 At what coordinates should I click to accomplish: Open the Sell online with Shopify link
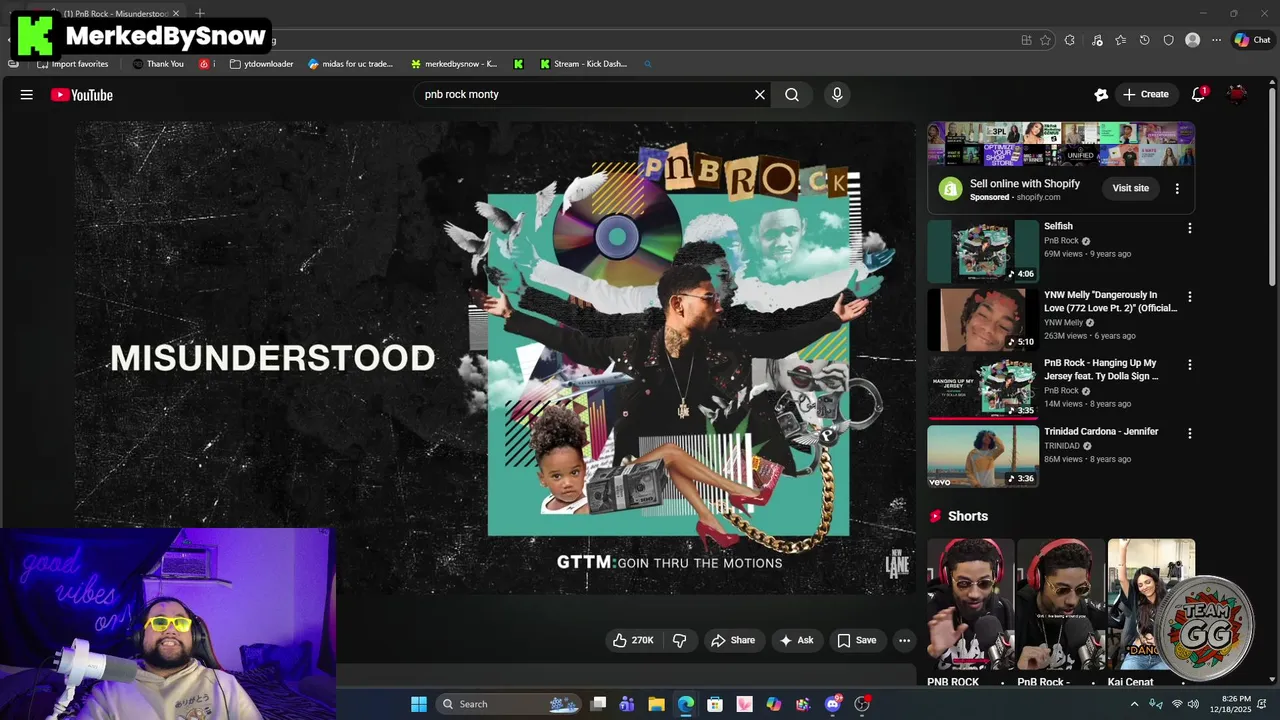click(x=1025, y=184)
